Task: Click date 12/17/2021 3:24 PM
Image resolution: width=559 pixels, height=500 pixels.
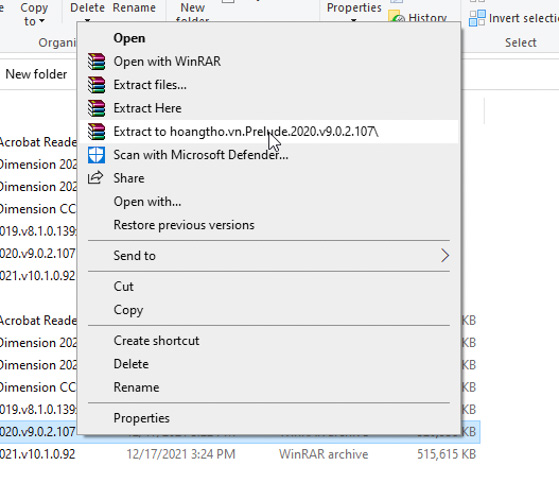Action: point(181,454)
